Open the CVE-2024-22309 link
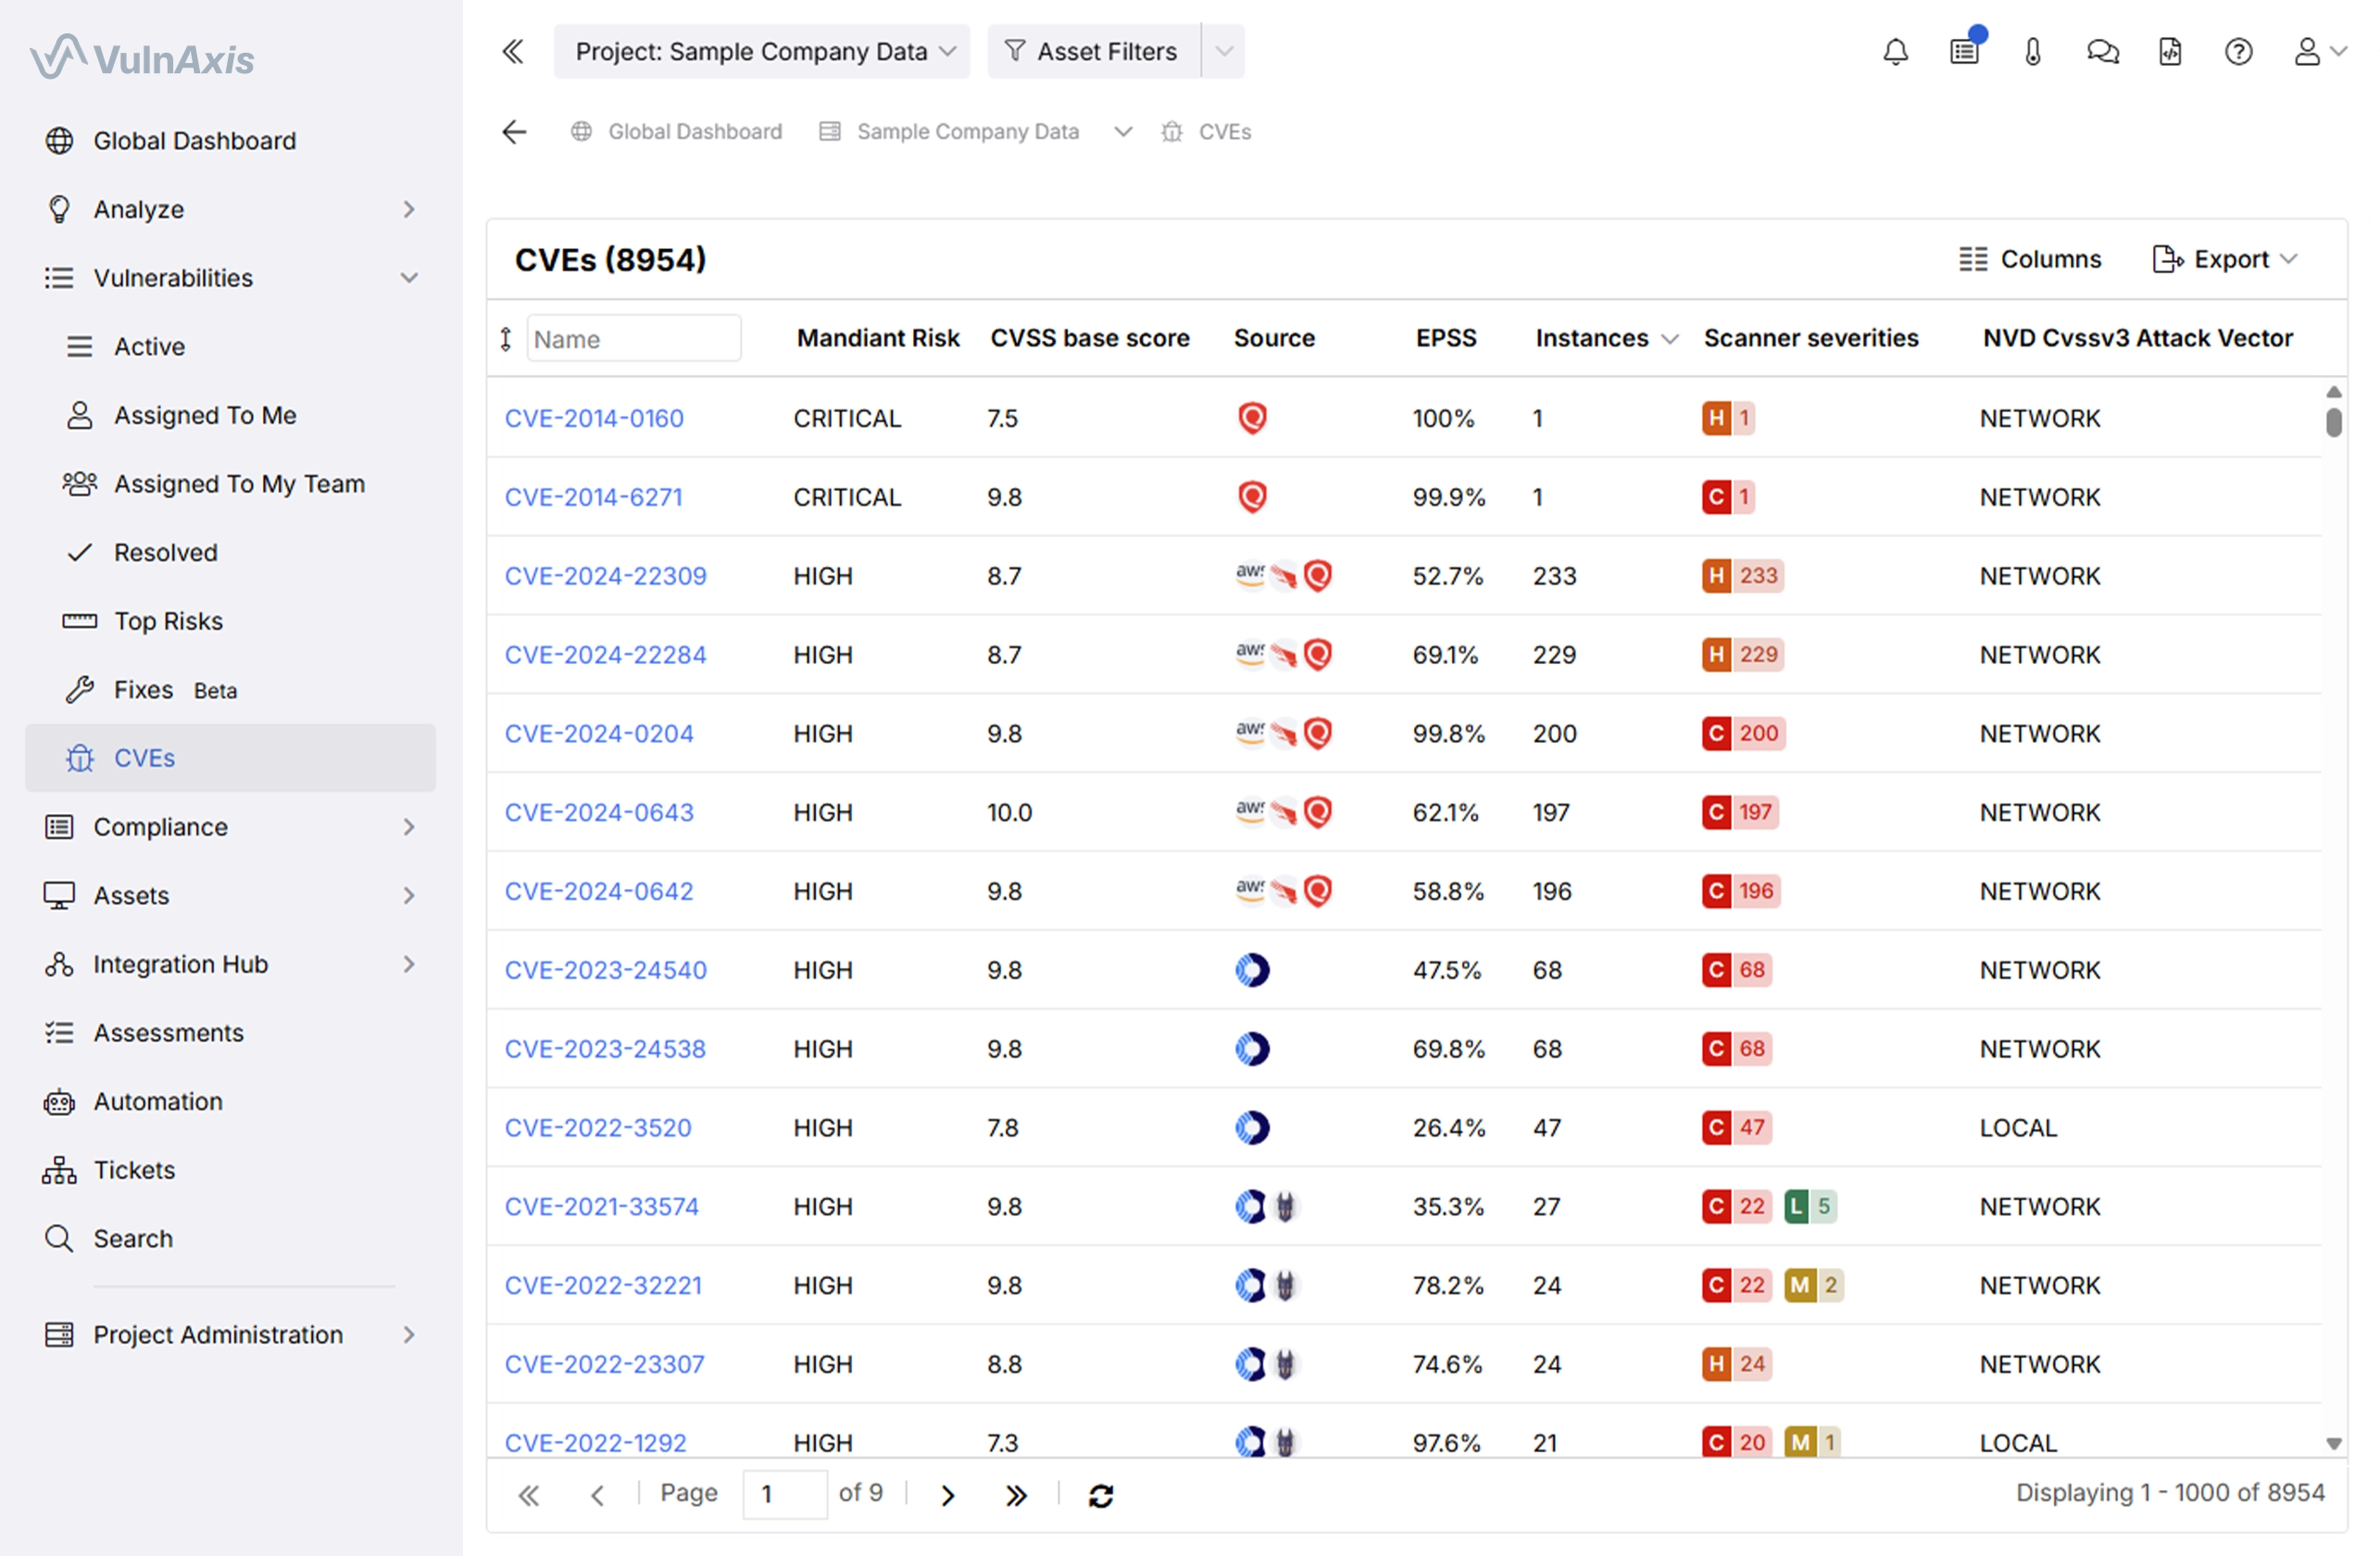The image size is (2380, 1556). pos(605,576)
